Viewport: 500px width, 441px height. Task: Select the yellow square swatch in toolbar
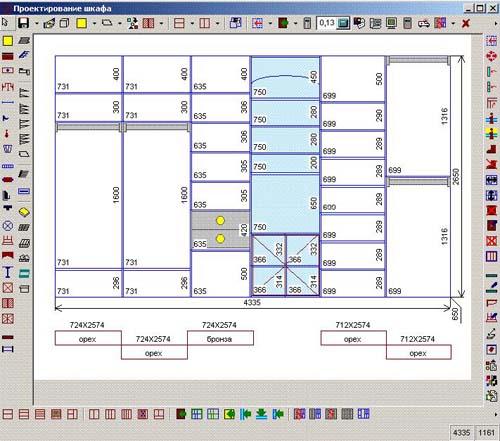click(82, 23)
